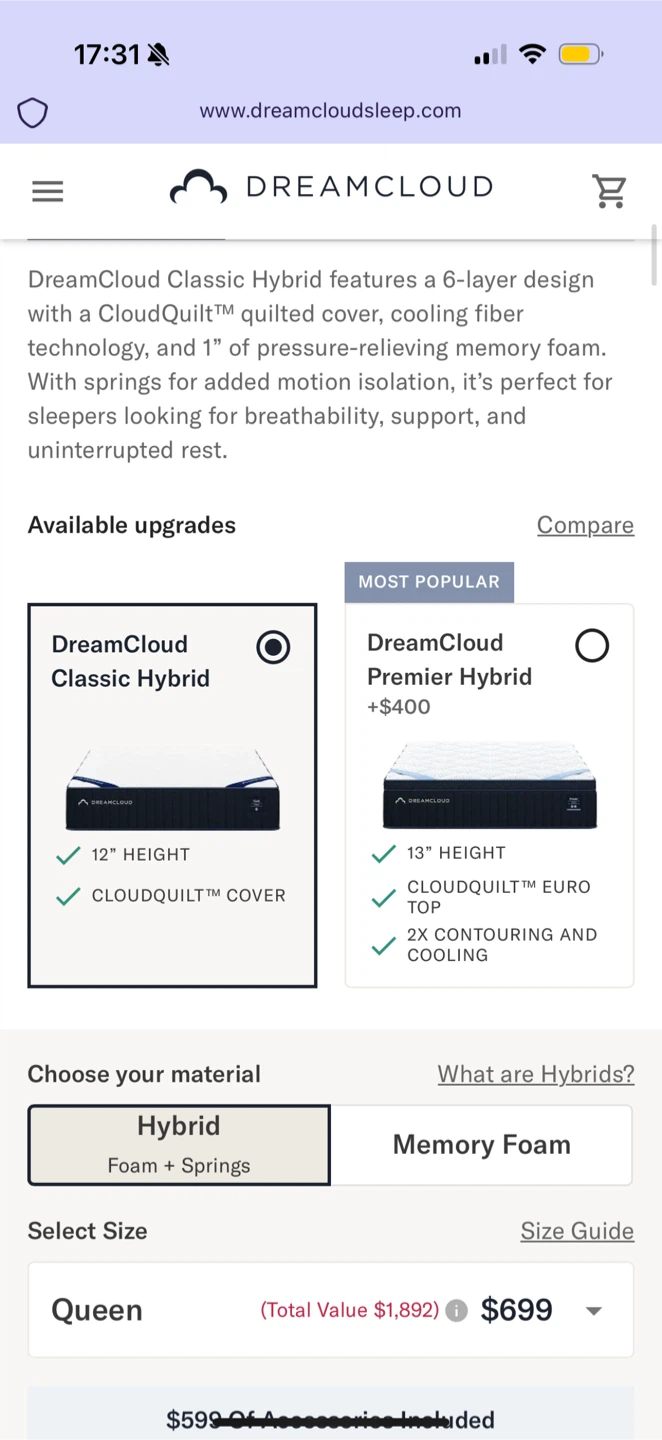662x1440 pixels.
Task: Open the What are Hybrids? link
Action: [535, 1074]
